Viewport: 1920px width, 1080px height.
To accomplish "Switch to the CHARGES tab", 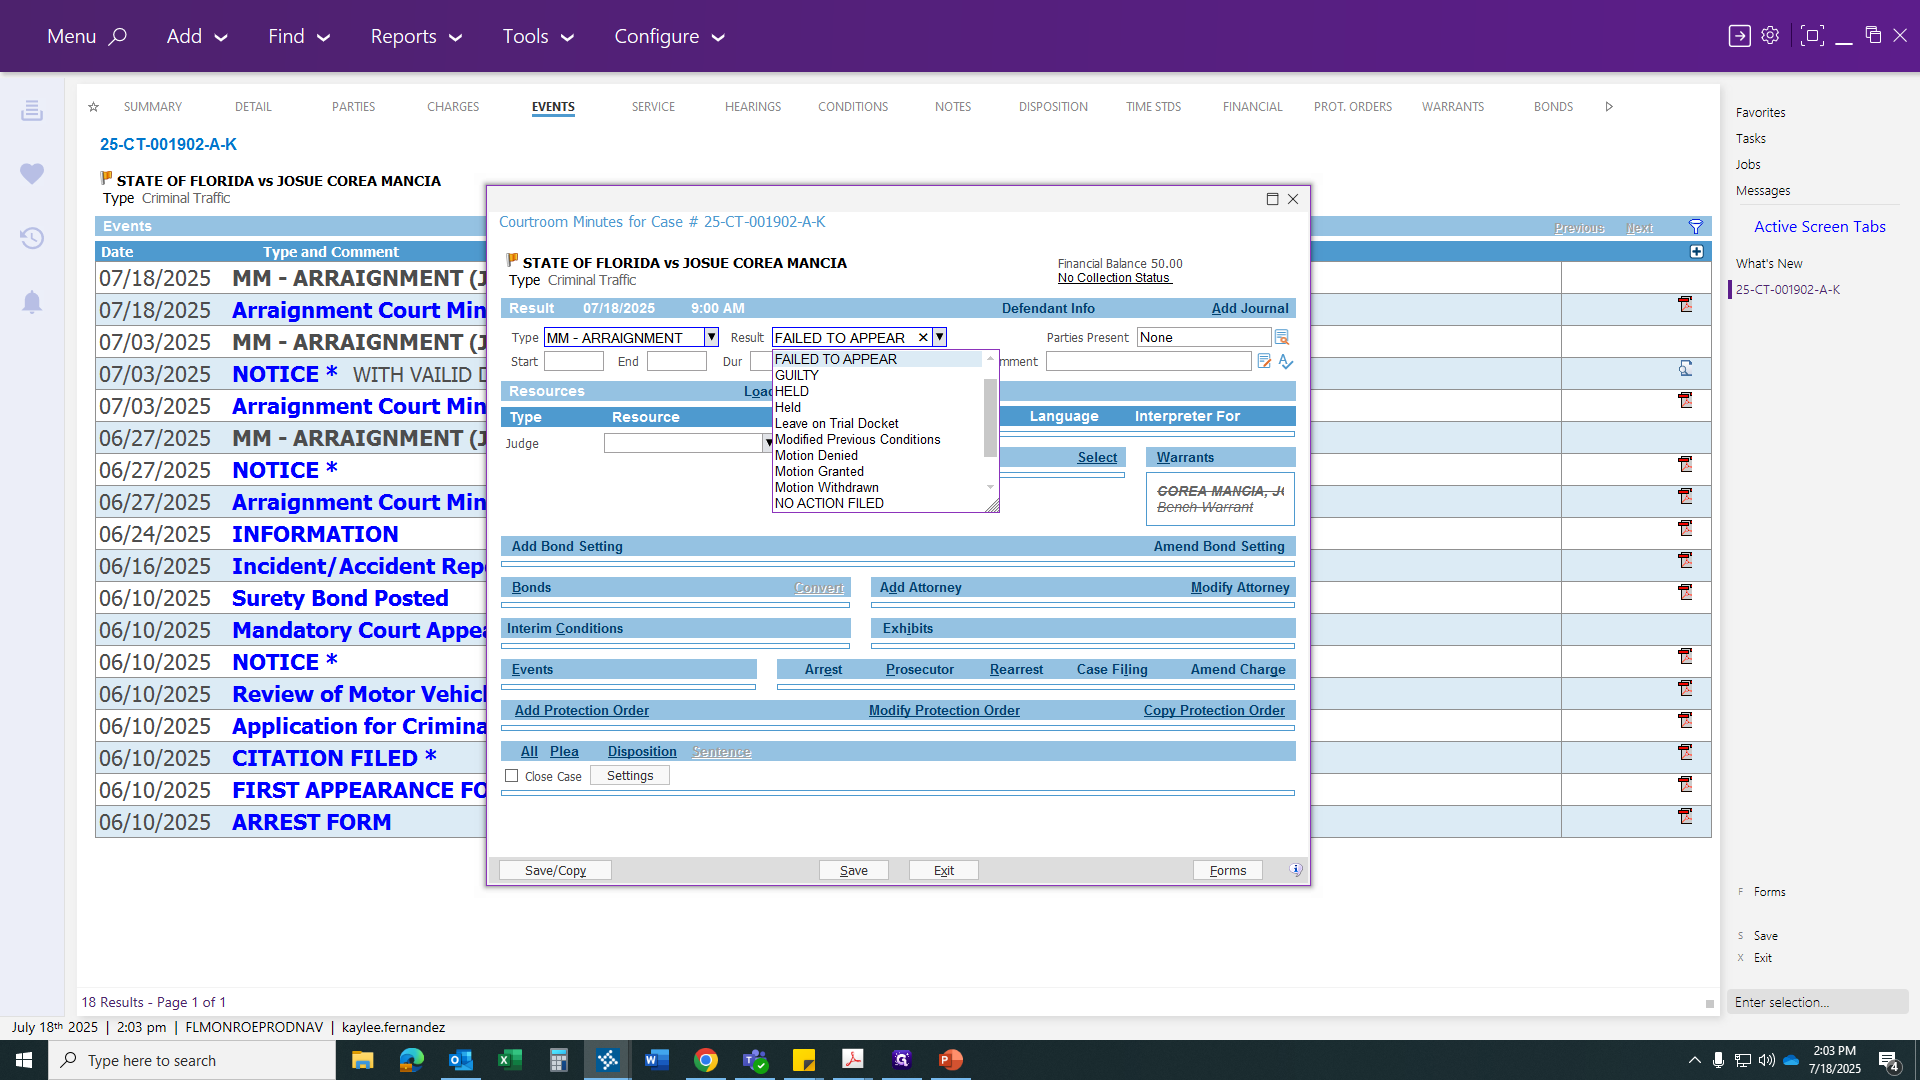I will [453, 107].
